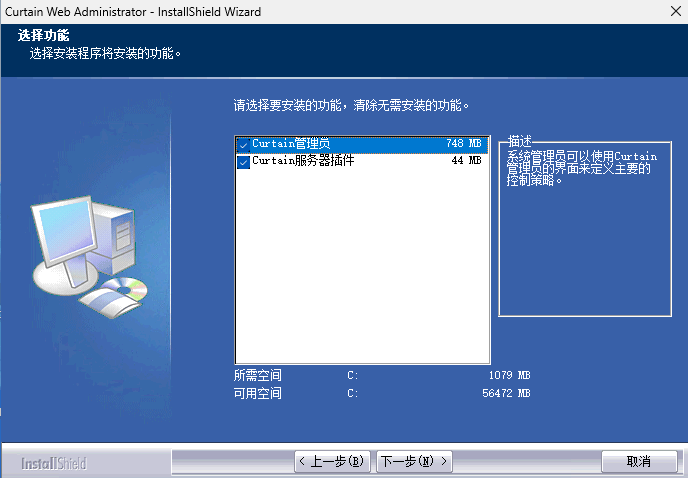Click the 取消 cancel button
The width and height of the screenshot is (688, 478).
click(639, 461)
